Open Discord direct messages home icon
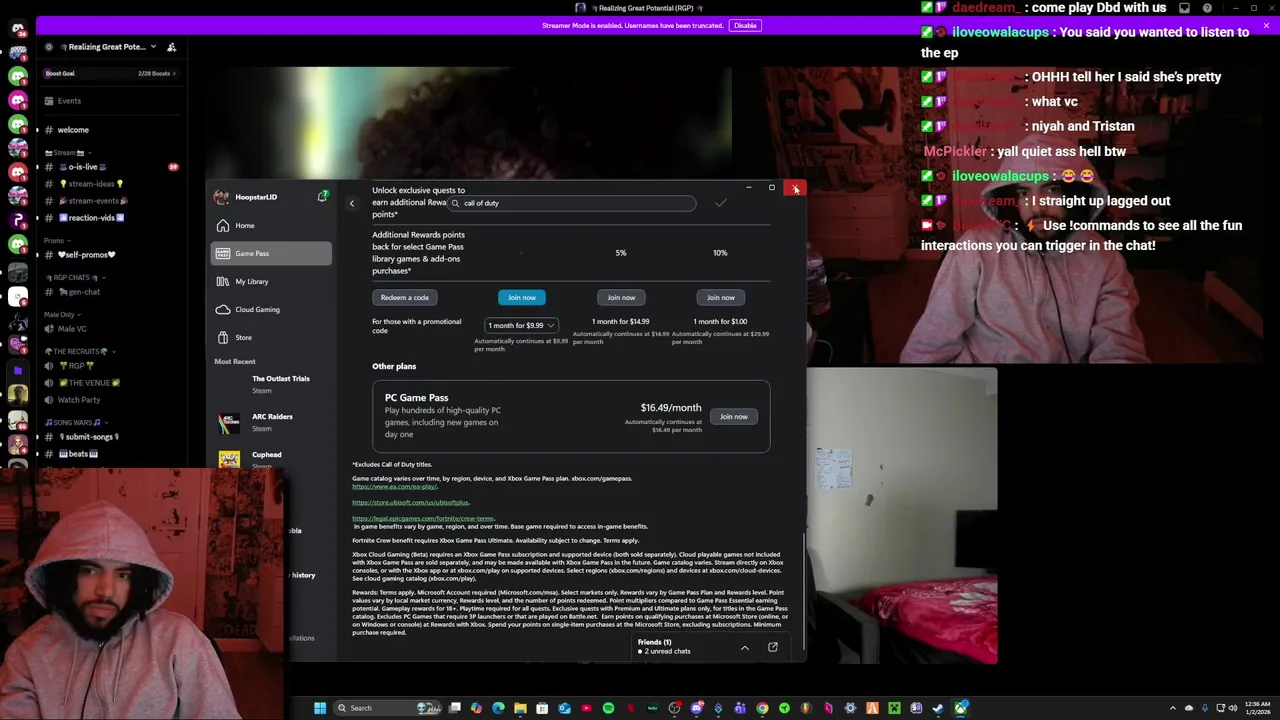 18,28
